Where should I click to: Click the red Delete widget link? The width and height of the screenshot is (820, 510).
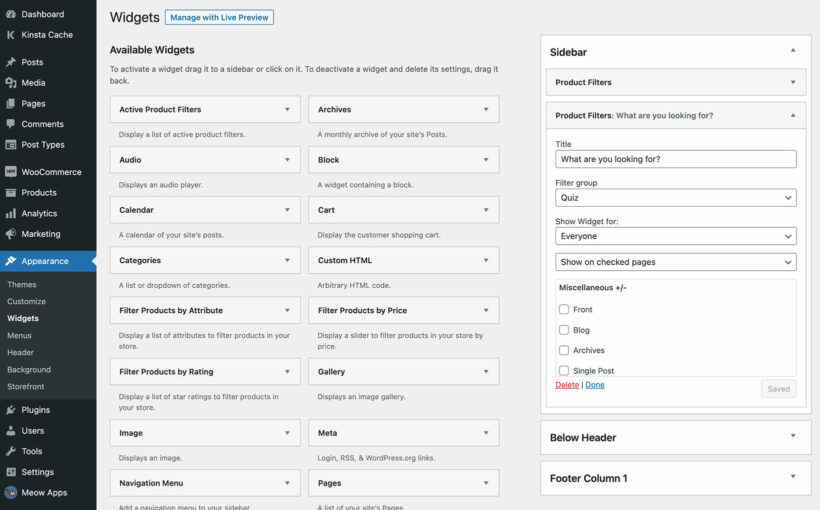[x=567, y=385]
